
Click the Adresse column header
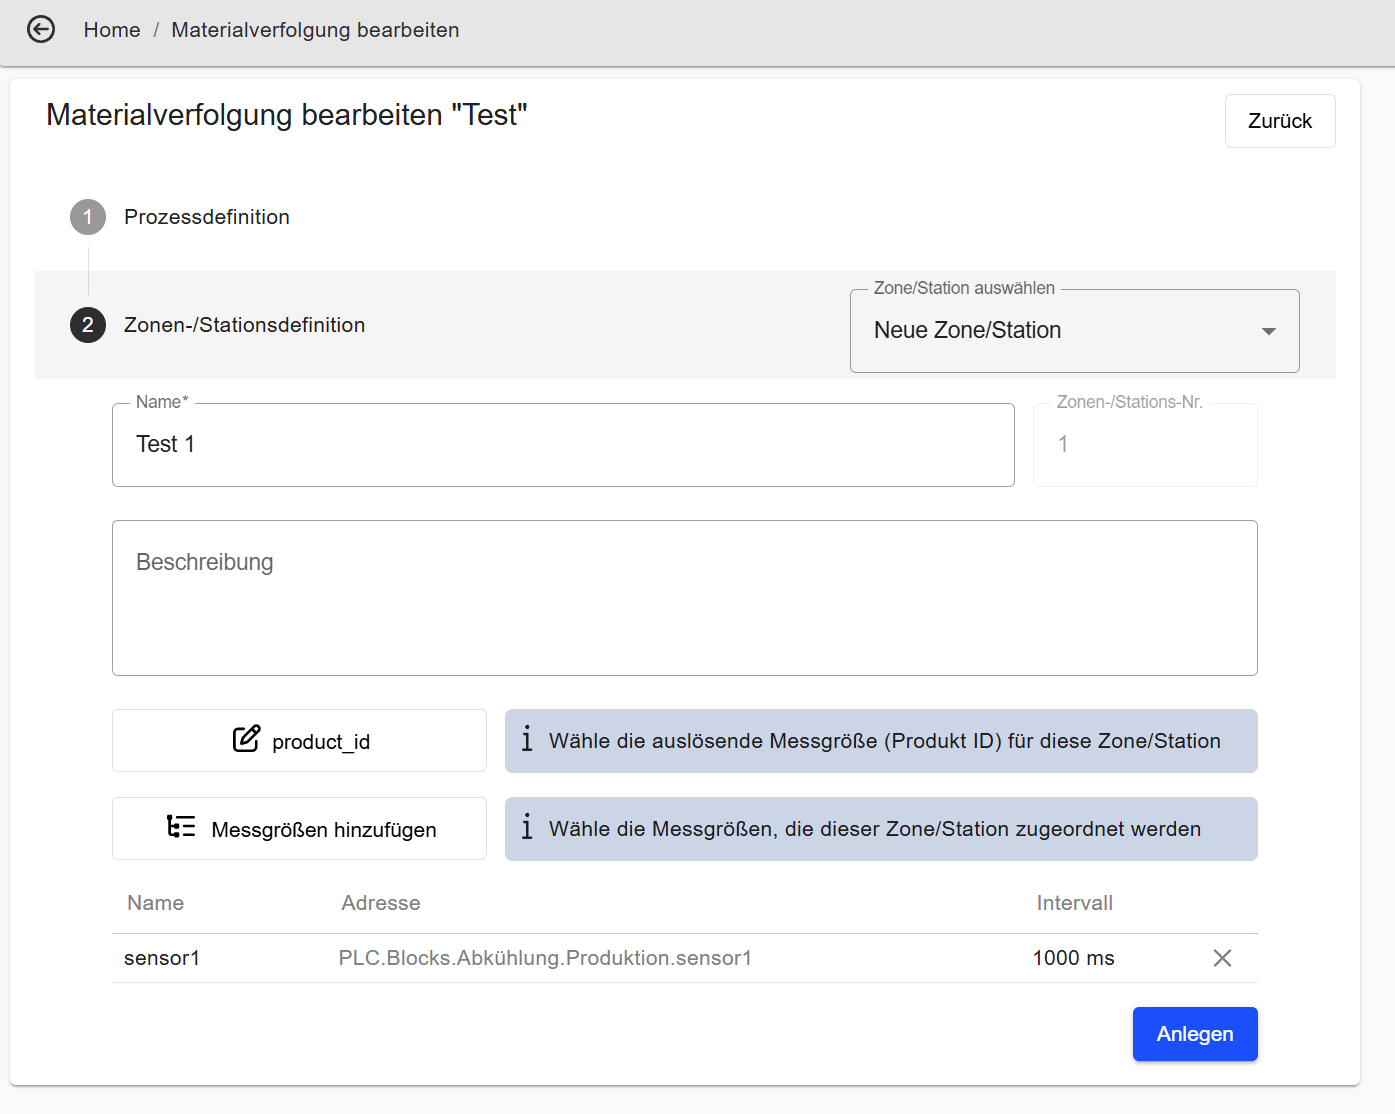(x=381, y=903)
